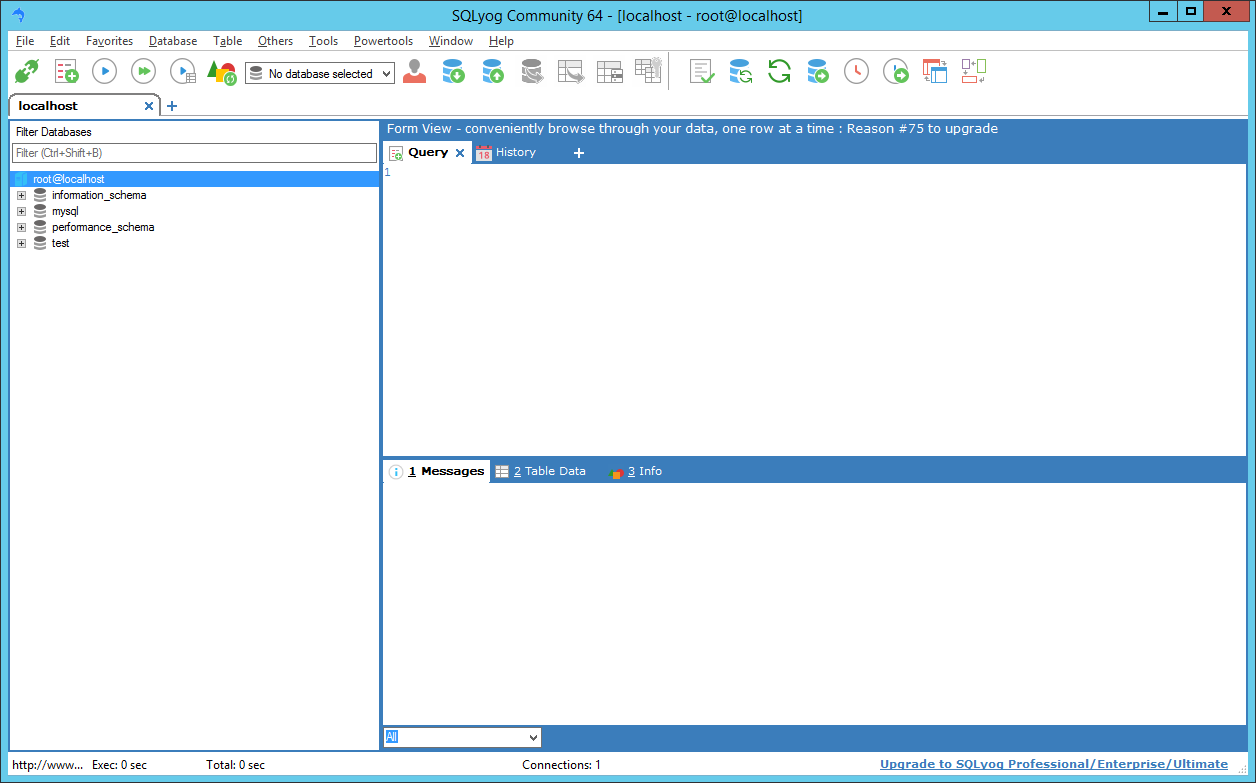Expand the mysql database node
Screen dimensions: 1256x783
click(x=21, y=212)
